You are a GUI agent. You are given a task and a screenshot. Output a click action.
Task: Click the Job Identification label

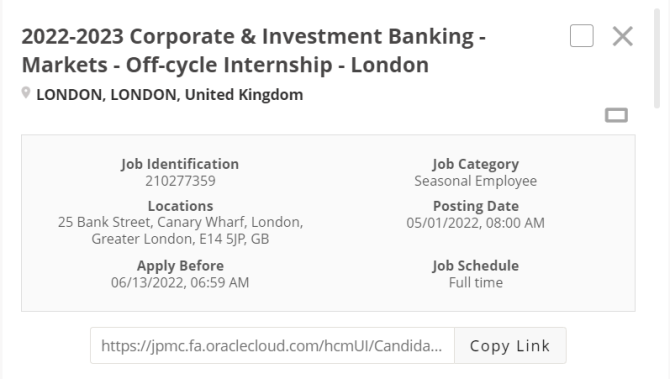coord(180,164)
